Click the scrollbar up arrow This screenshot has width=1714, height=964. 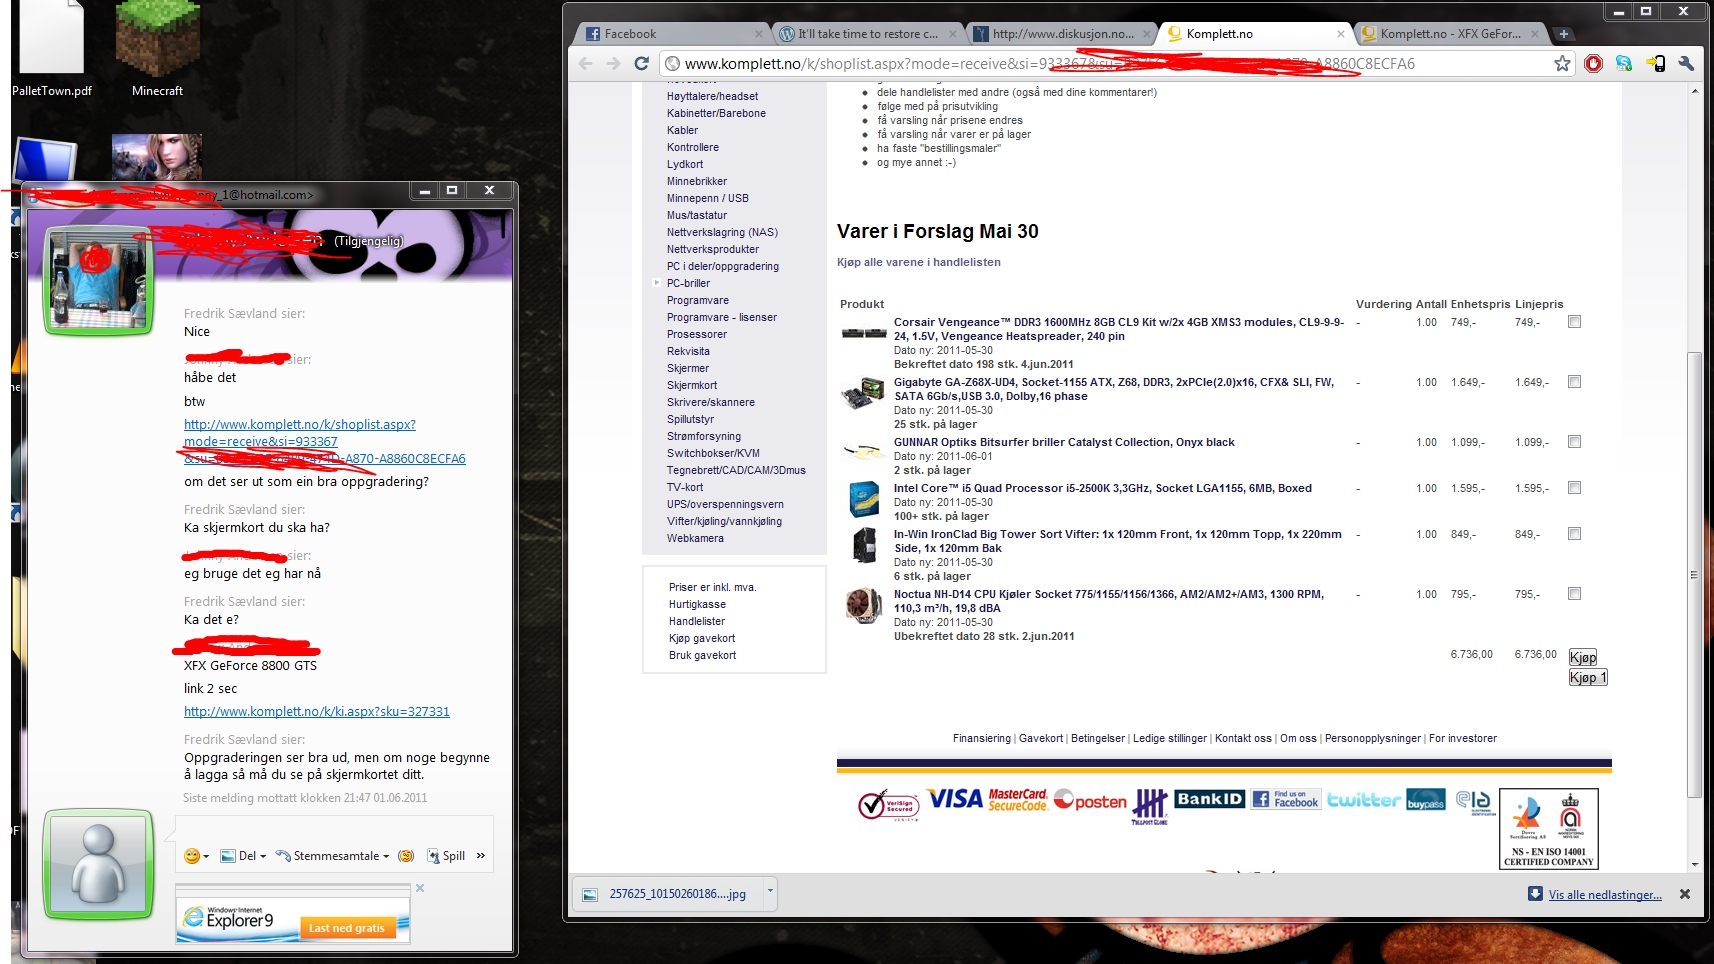[x=1694, y=91]
